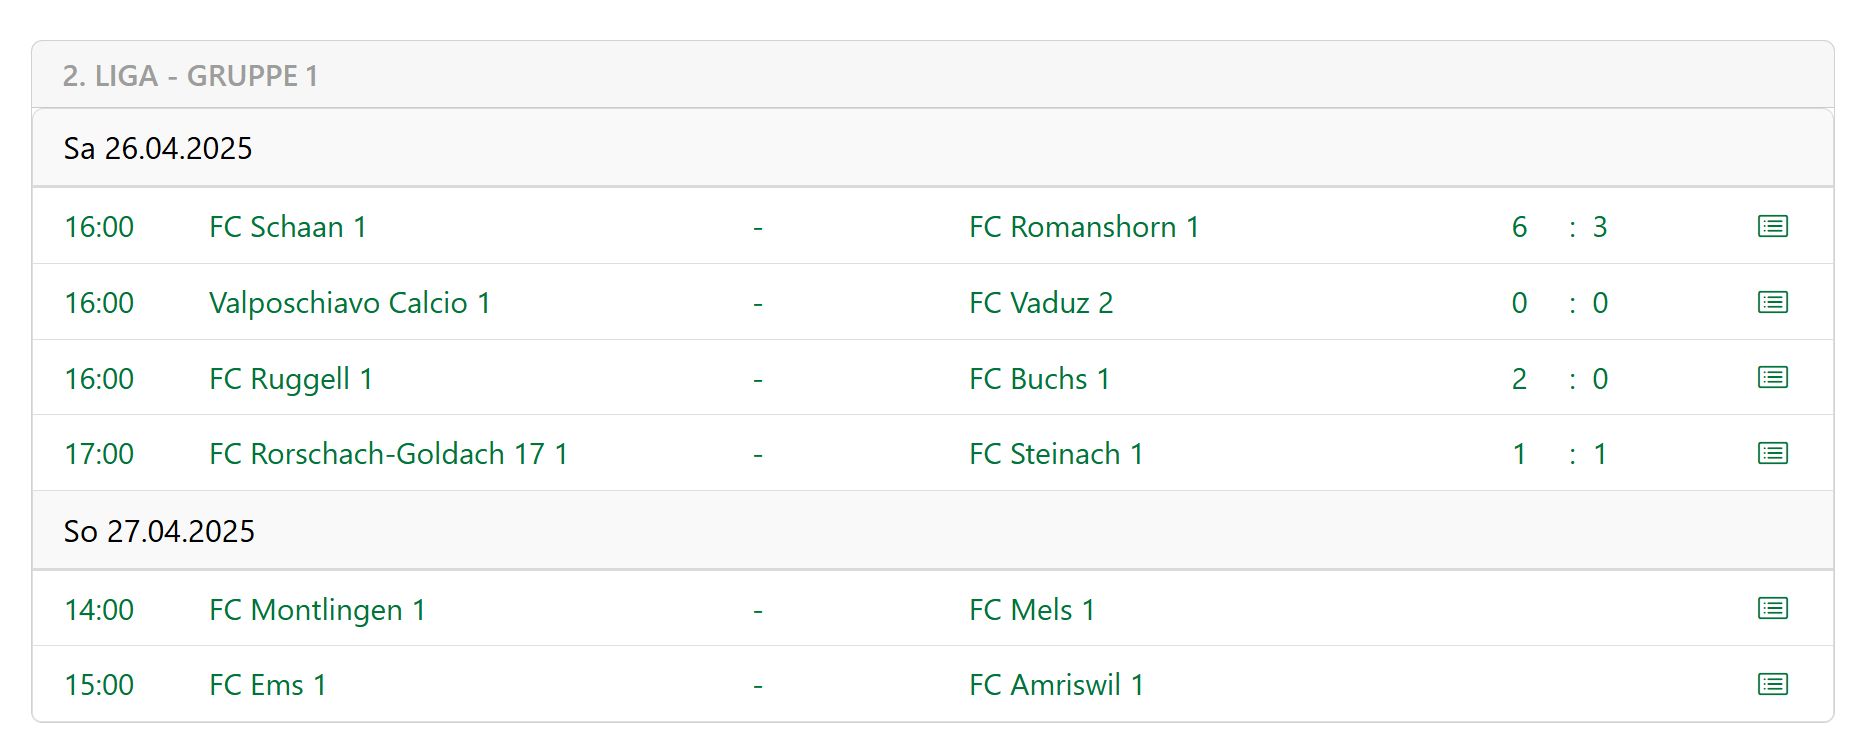1863x754 pixels.
Task: Select Valposchiavo Calcio 1 team name
Action: (350, 303)
